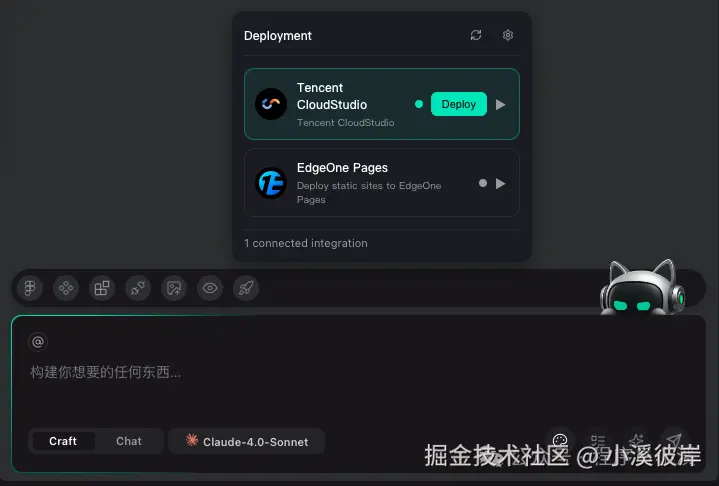The width and height of the screenshot is (719, 486).
Task: Click the checklist icon in the input bar
Action: coord(598,441)
